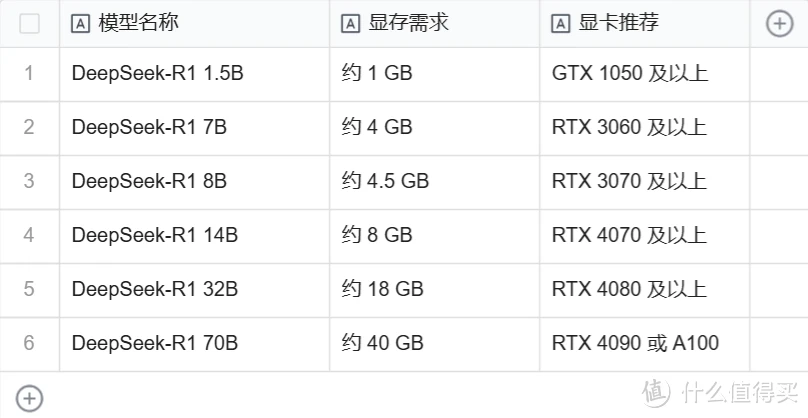Click the RTX 4090 或 A100 cell

click(x=645, y=344)
